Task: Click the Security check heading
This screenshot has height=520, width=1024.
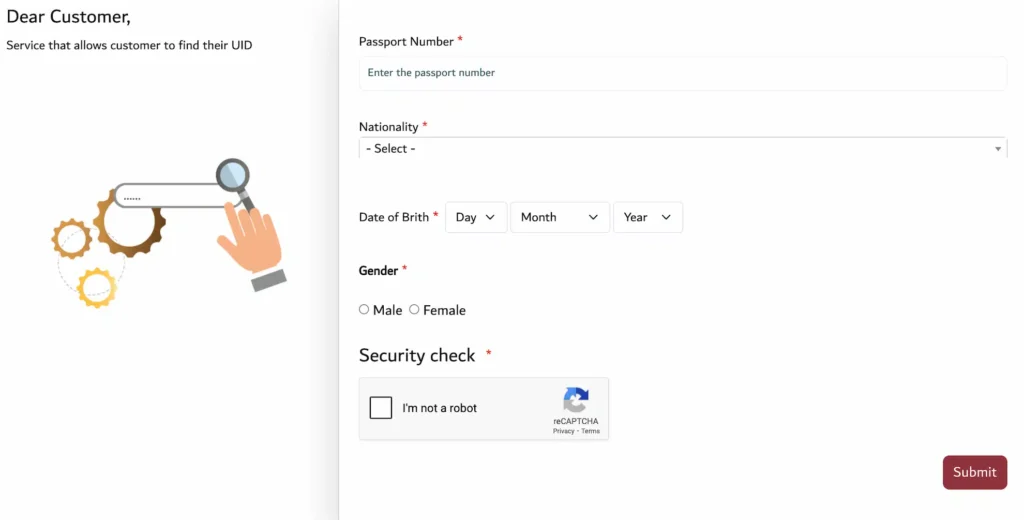Action: (x=417, y=355)
